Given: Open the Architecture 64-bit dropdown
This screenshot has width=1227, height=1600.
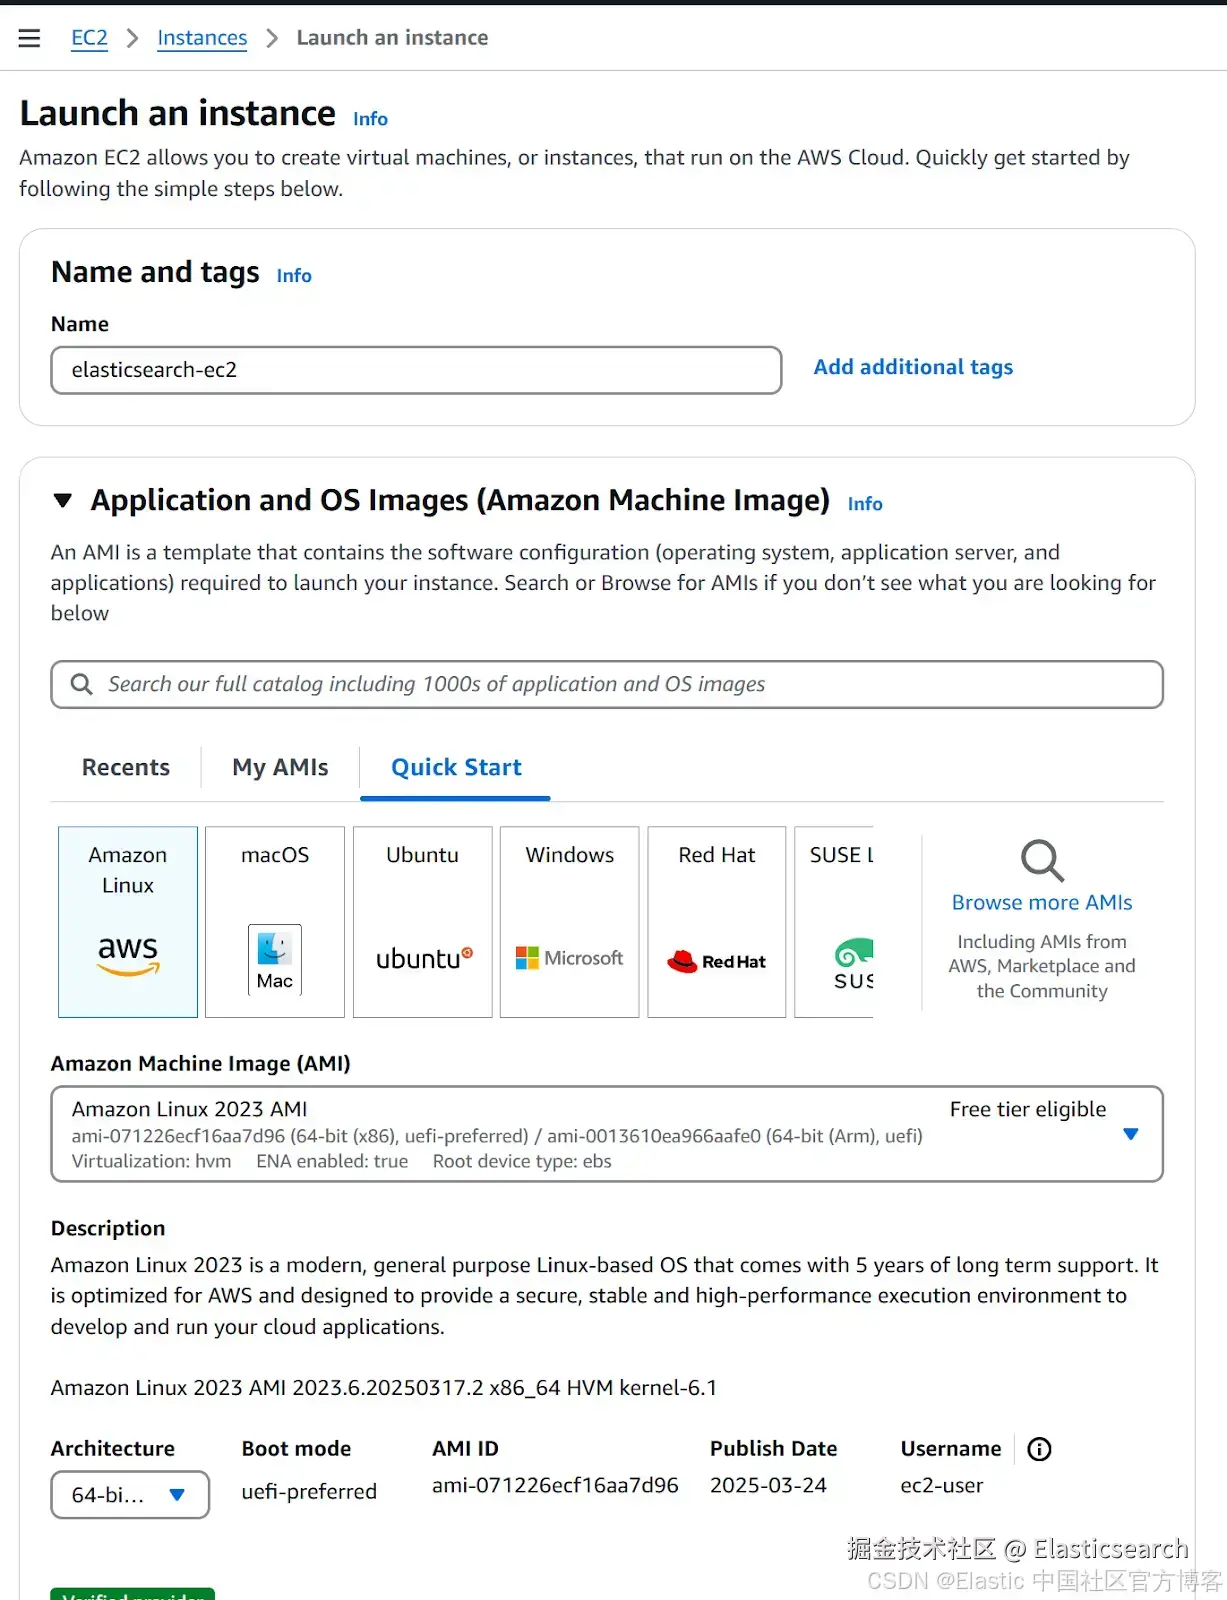Looking at the screenshot, I should [x=130, y=1494].
